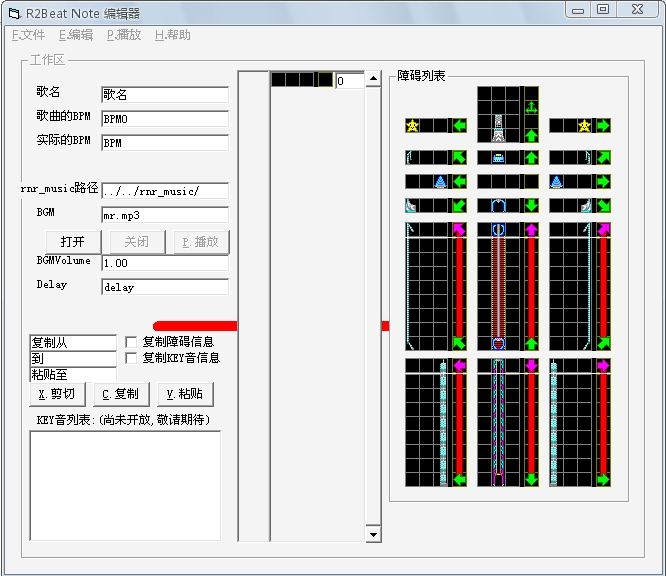Click the KEY音列表 list box
Screen dimensions: 666x576
pos(125,486)
